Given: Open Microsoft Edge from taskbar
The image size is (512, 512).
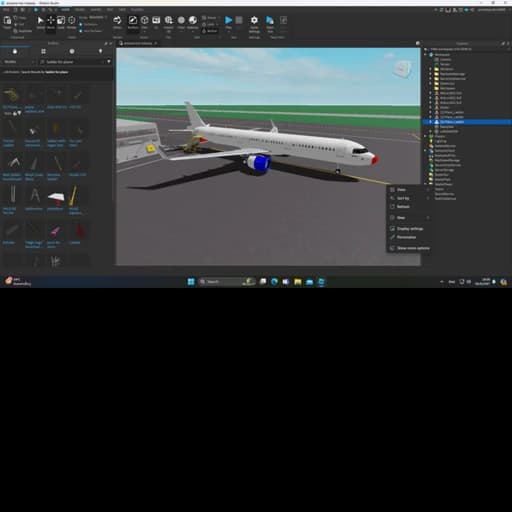Looking at the screenshot, I should pyautogui.click(x=274, y=282).
